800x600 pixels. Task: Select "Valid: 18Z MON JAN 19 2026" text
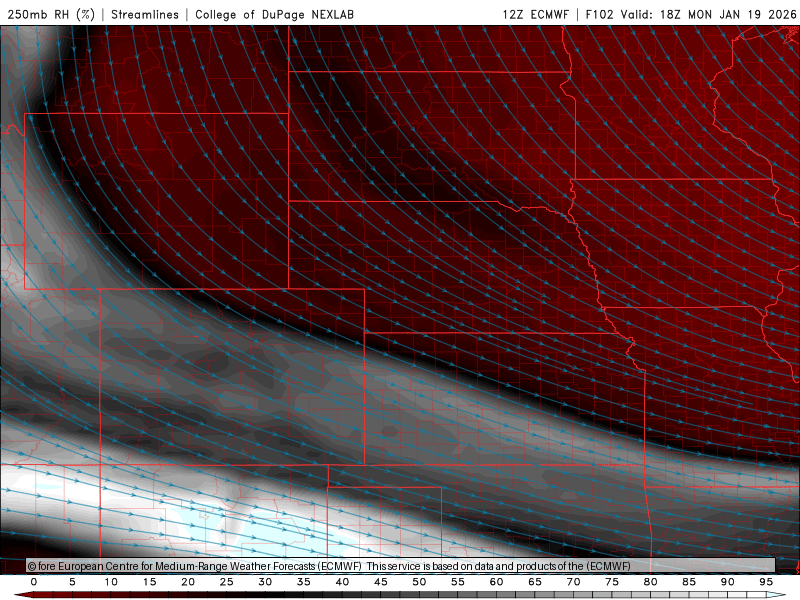708,14
